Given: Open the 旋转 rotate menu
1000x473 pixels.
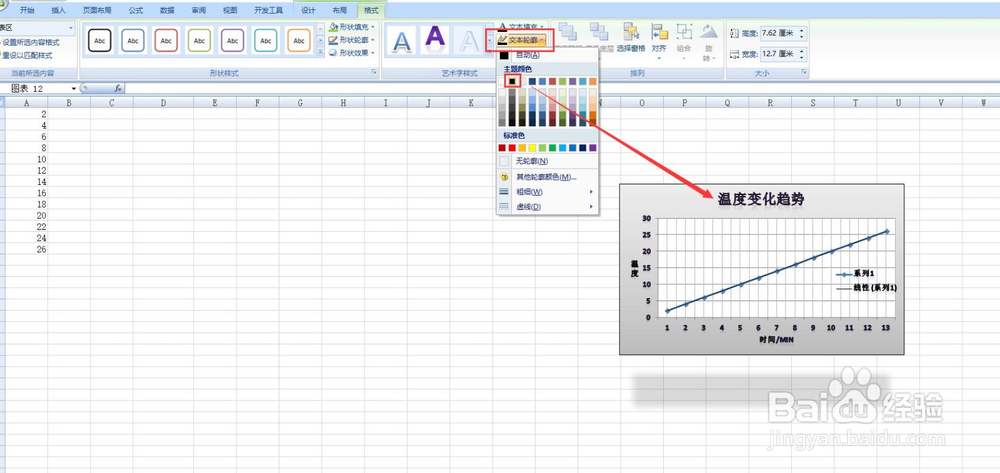Looking at the screenshot, I should click(x=709, y=41).
